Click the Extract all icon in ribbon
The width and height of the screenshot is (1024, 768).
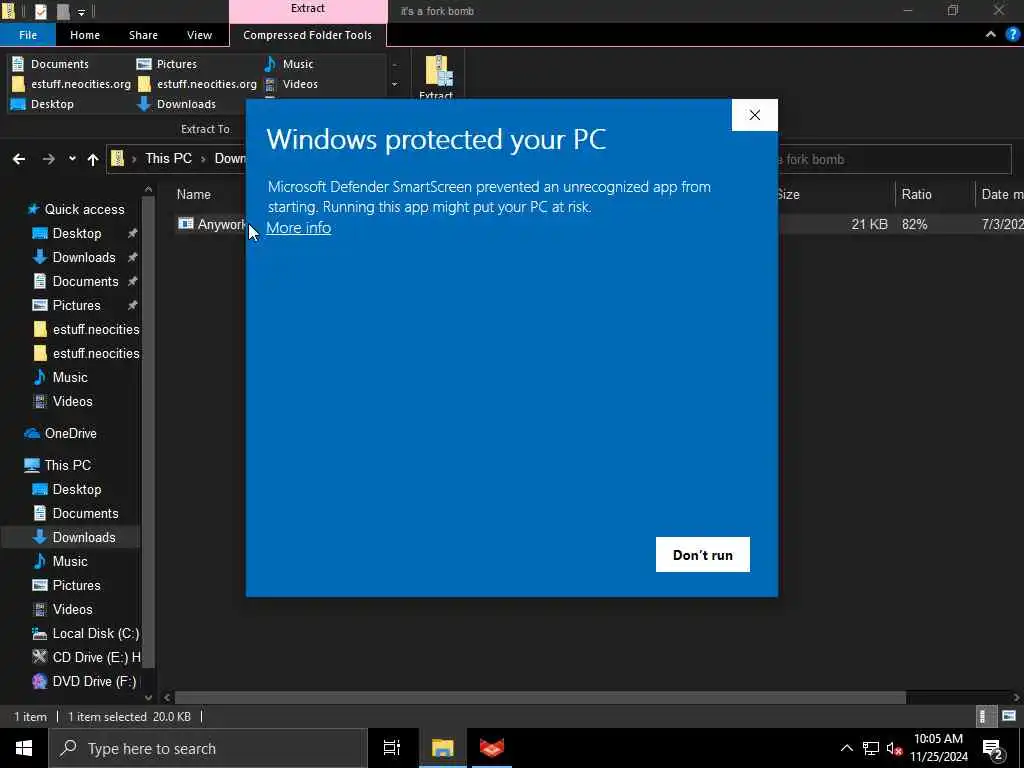point(437,76)
